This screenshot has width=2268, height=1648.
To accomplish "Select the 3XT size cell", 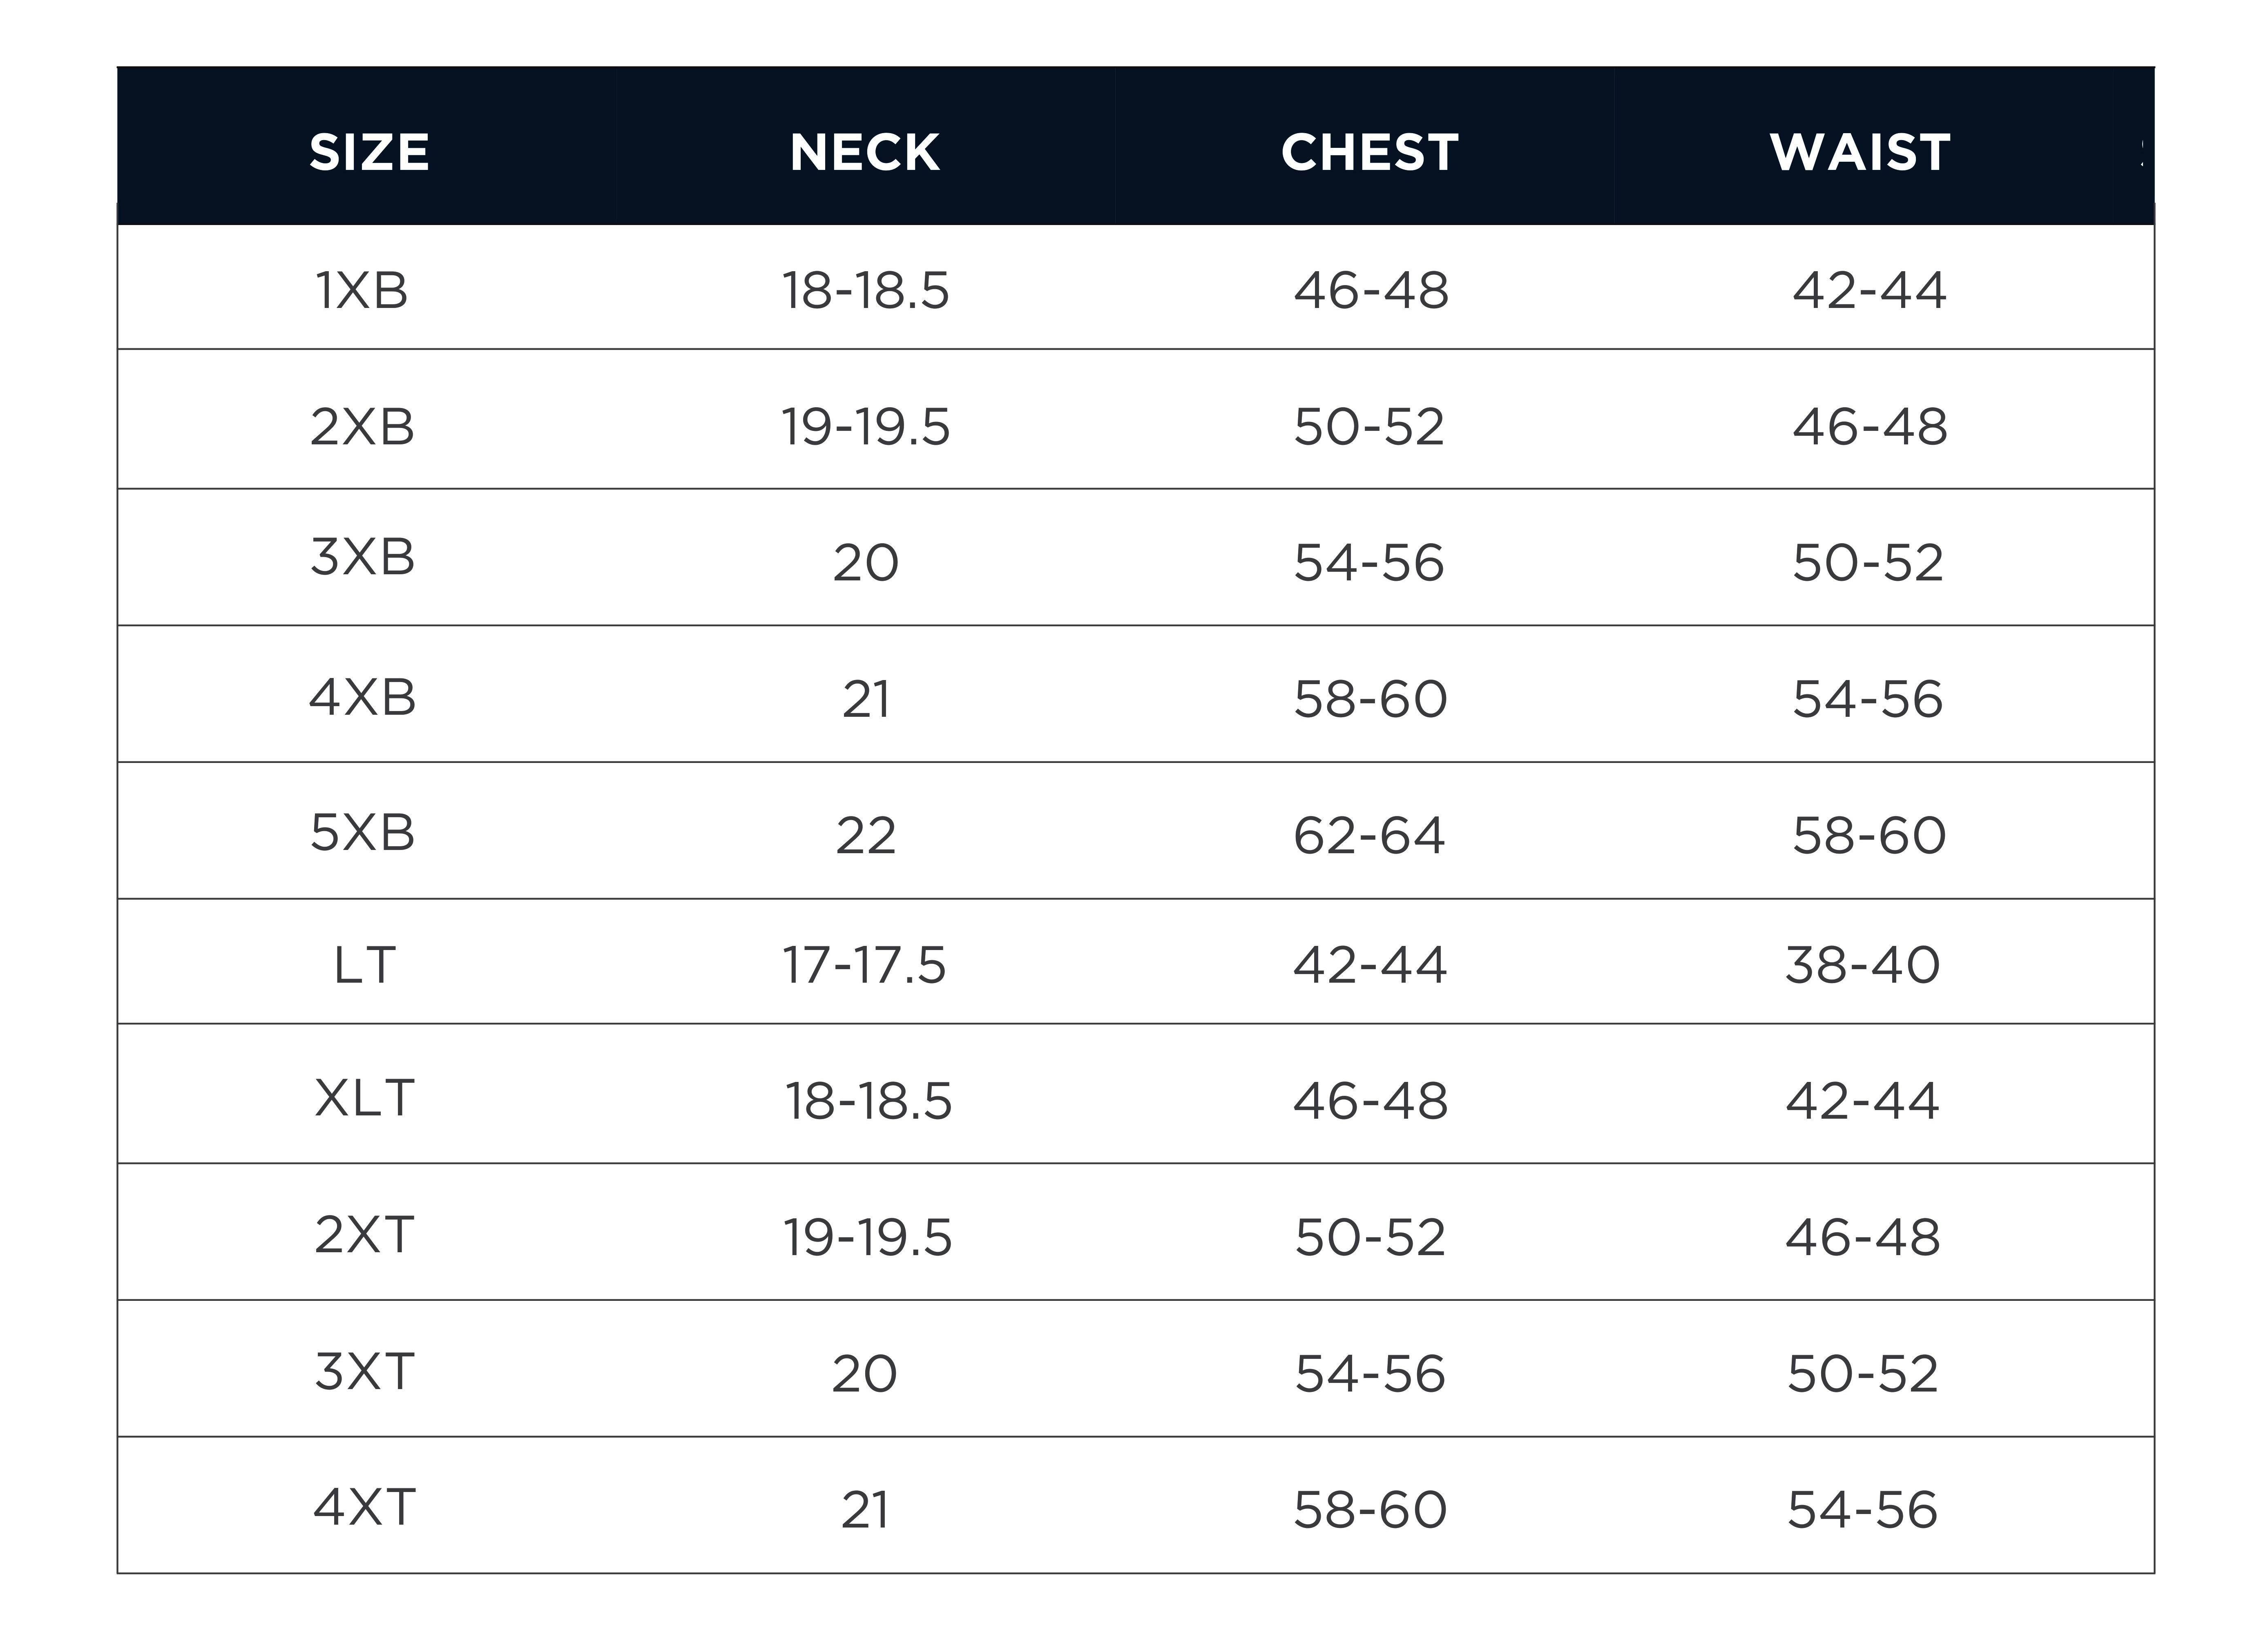I will tap(364, 1372).
